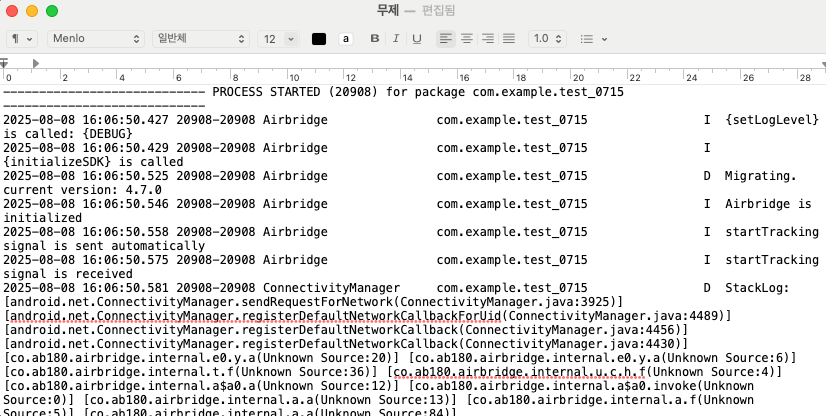Viewport: 826px width, 416px height.
Task: Click '{setLogLevel}' at end of first log line
Action: click(x=772, y=120)
